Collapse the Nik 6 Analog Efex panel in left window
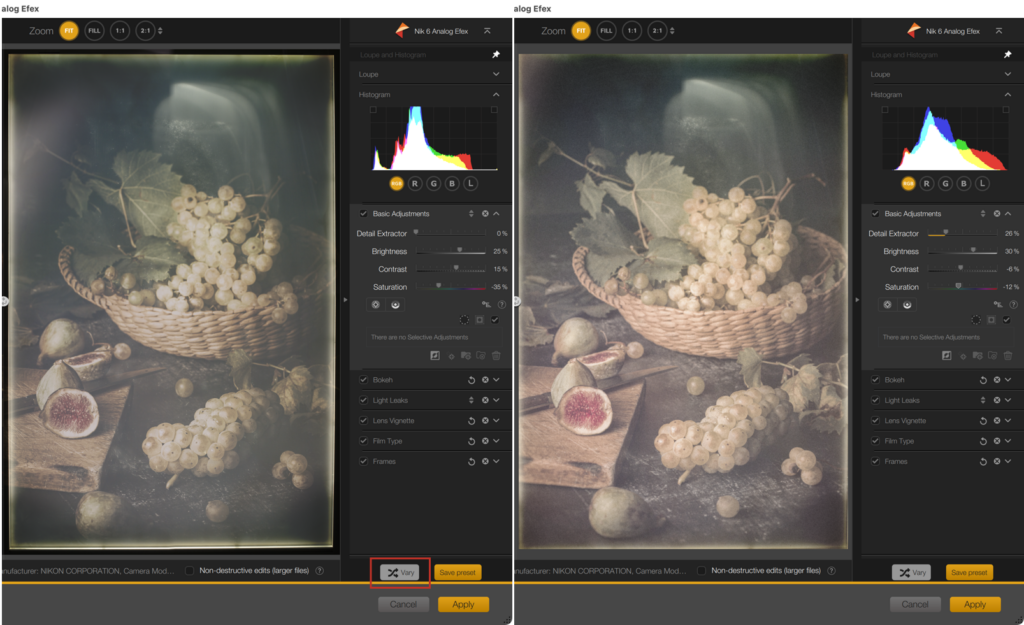The width and height of the screenshot is (1024, 625). tap(487, 31)
